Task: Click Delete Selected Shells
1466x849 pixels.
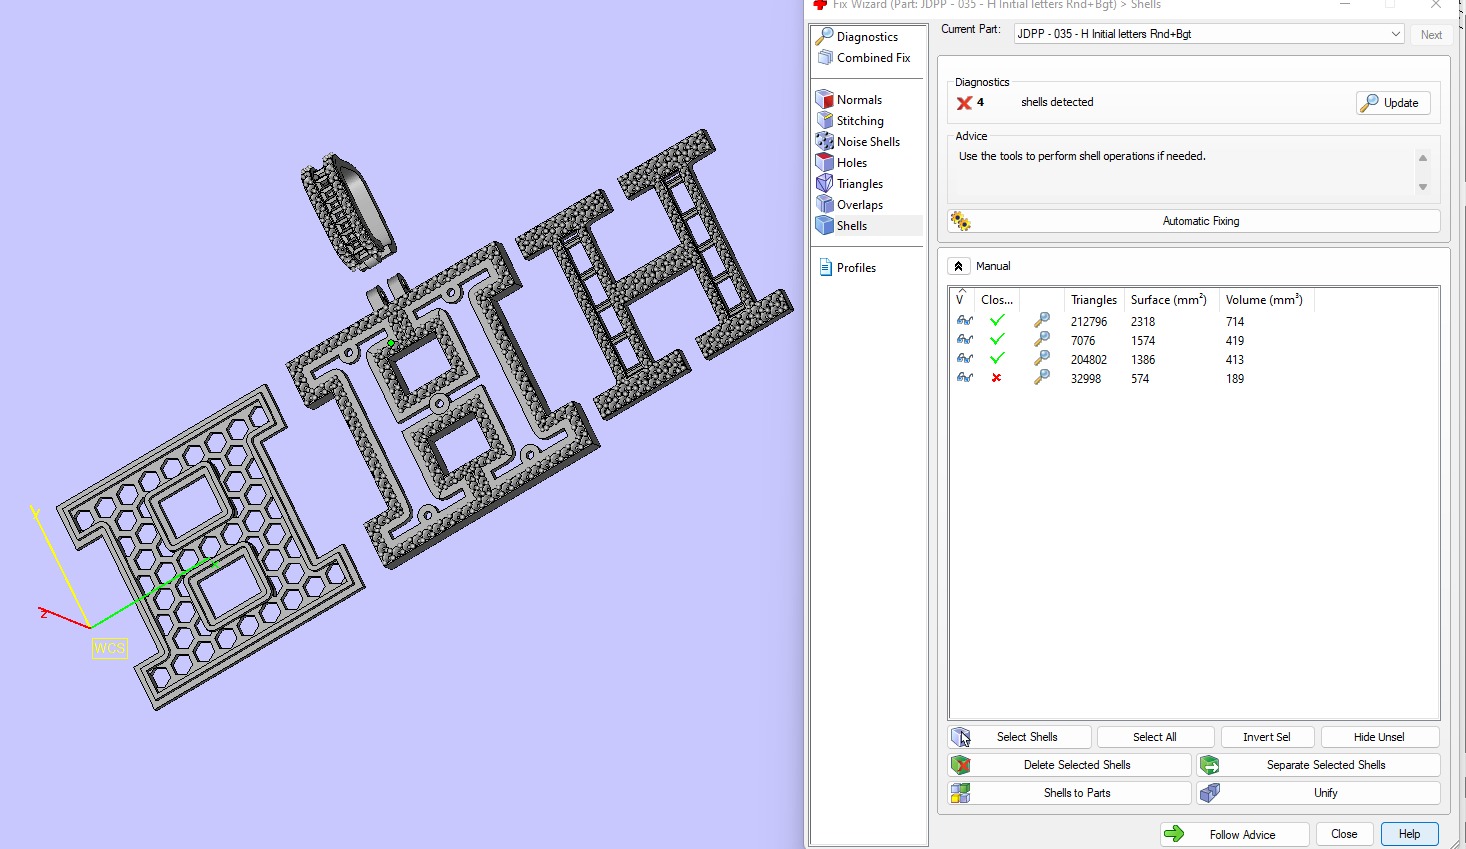Action: click(x=1070, y=765)
